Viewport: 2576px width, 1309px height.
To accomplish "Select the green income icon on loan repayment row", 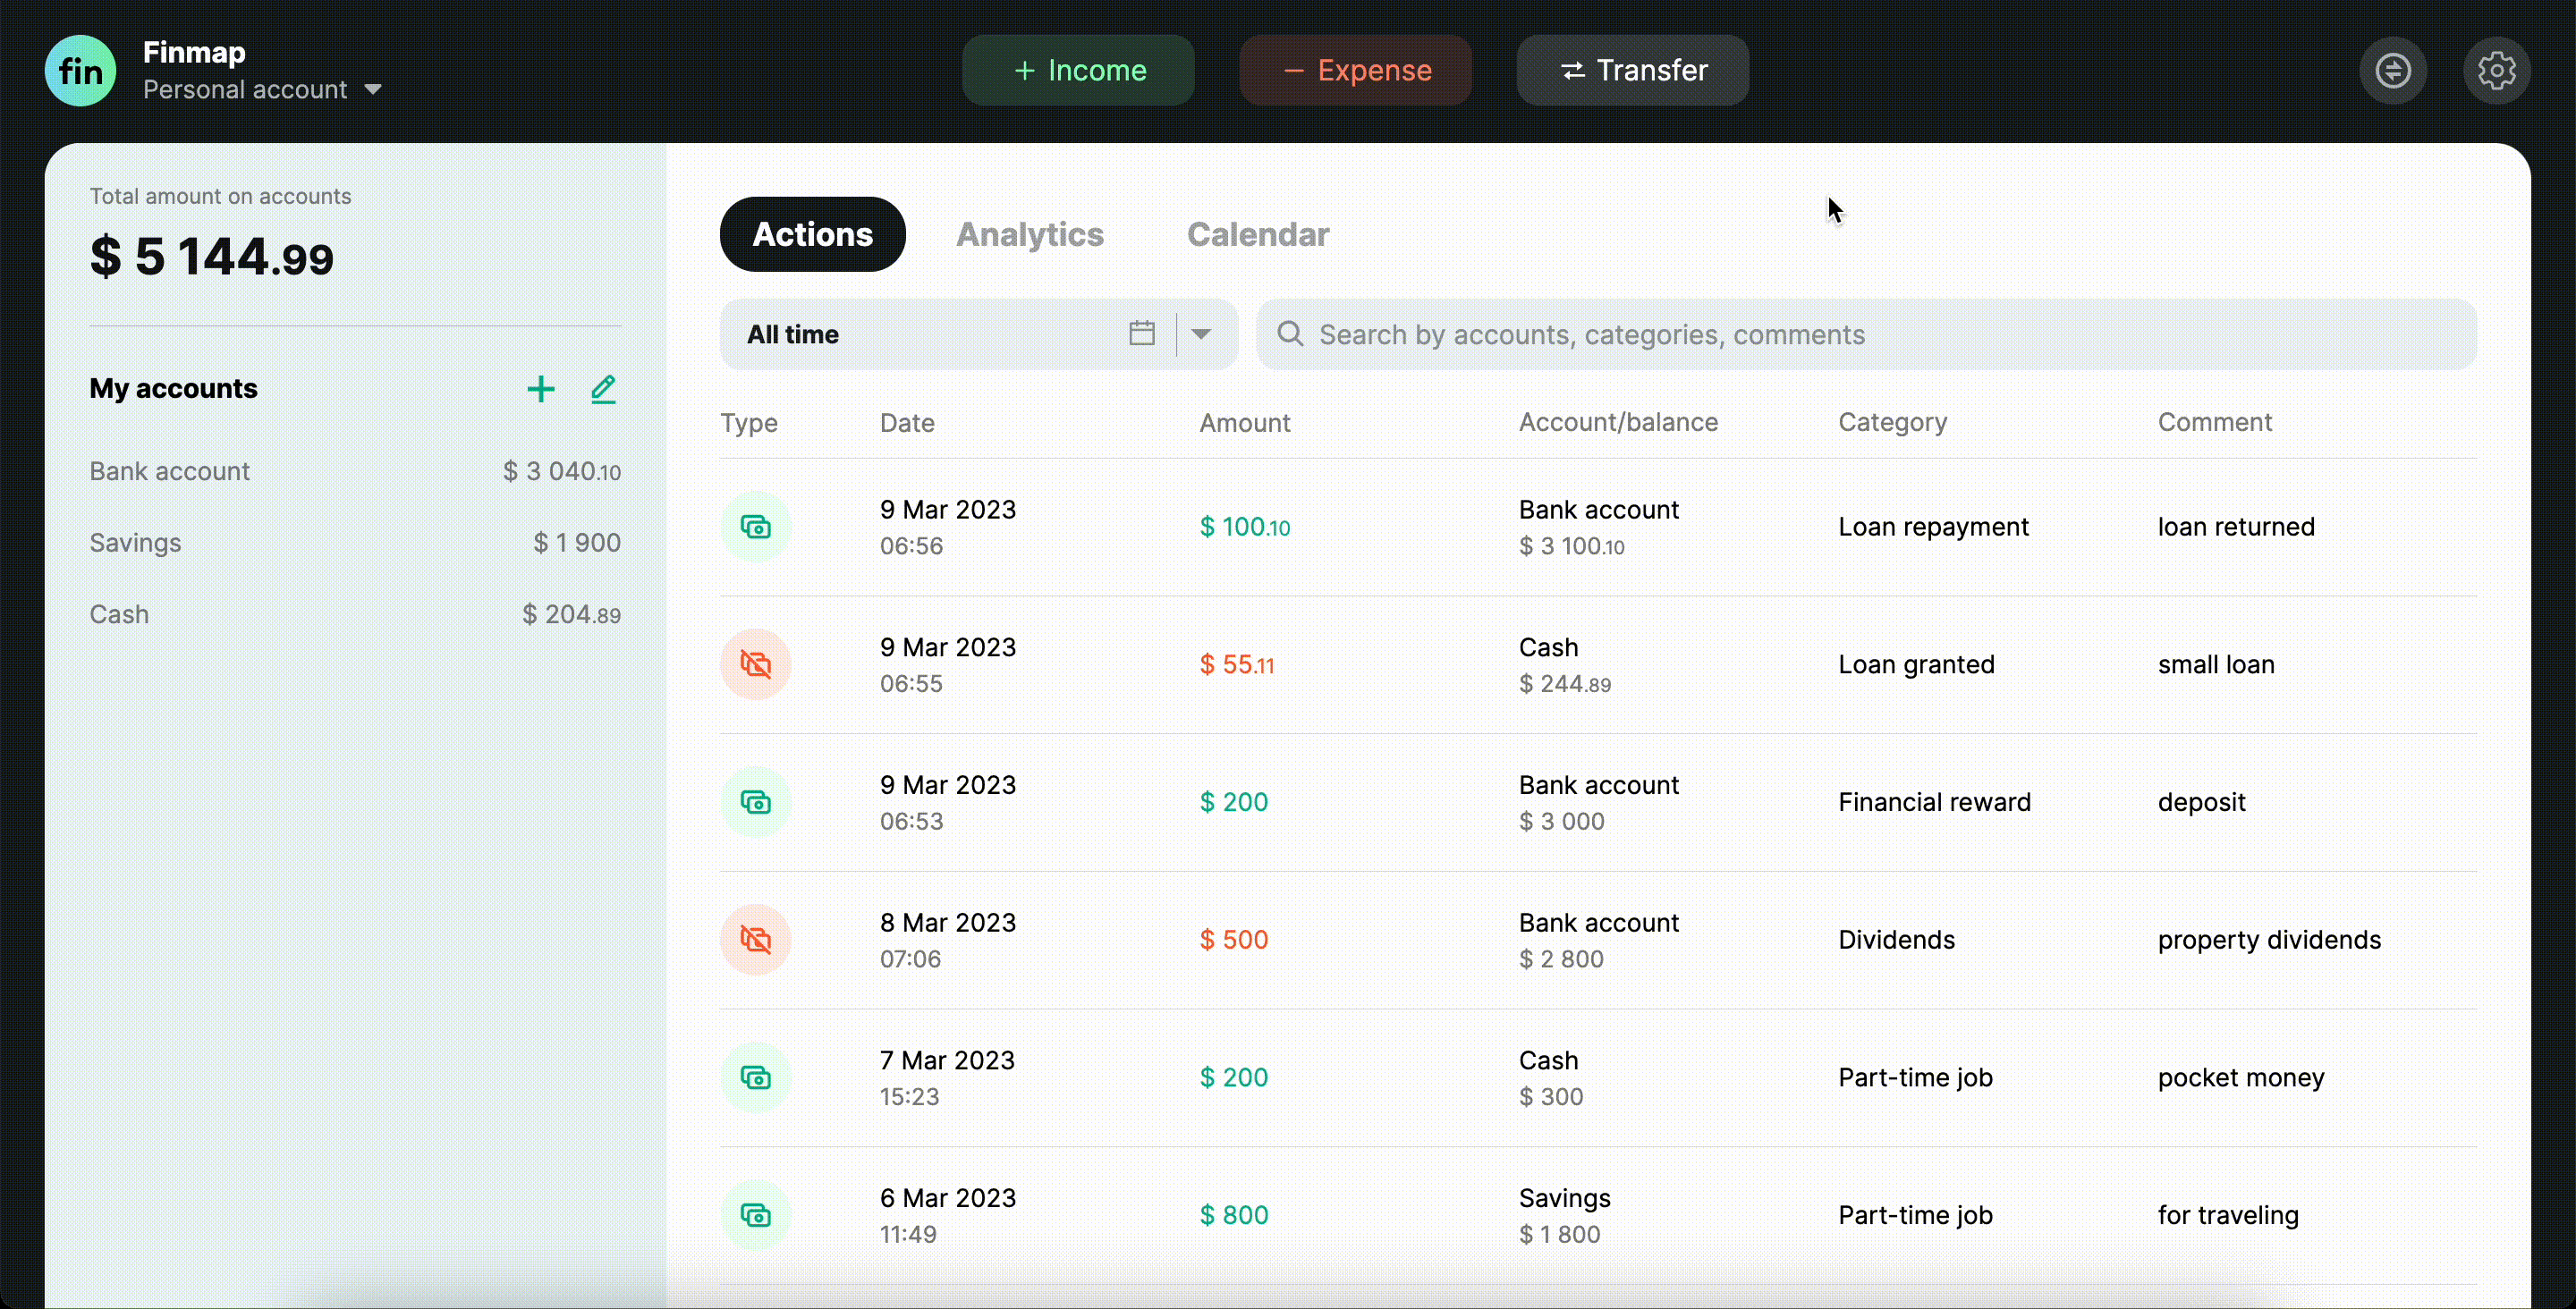I will click(x=757, y=526).
